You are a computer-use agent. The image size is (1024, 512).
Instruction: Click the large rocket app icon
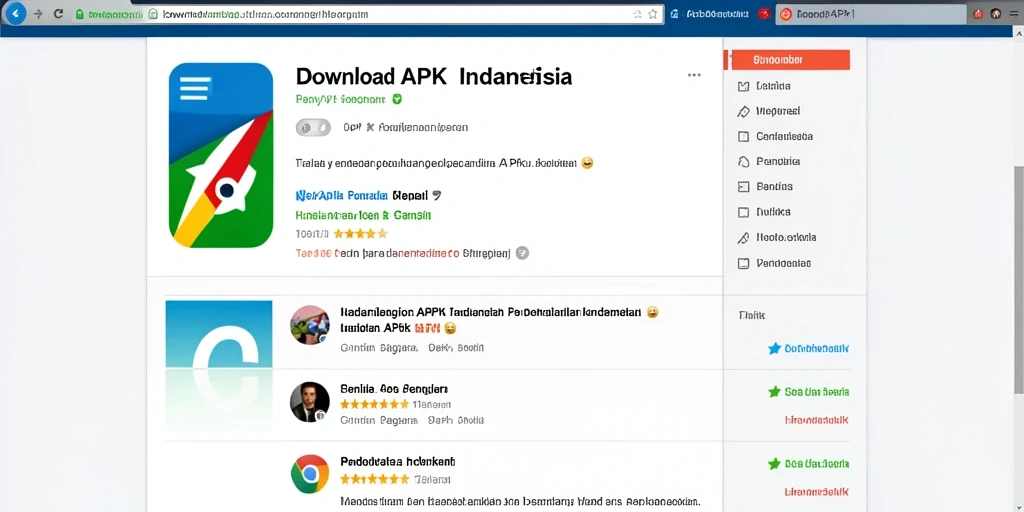pos(221,155)
